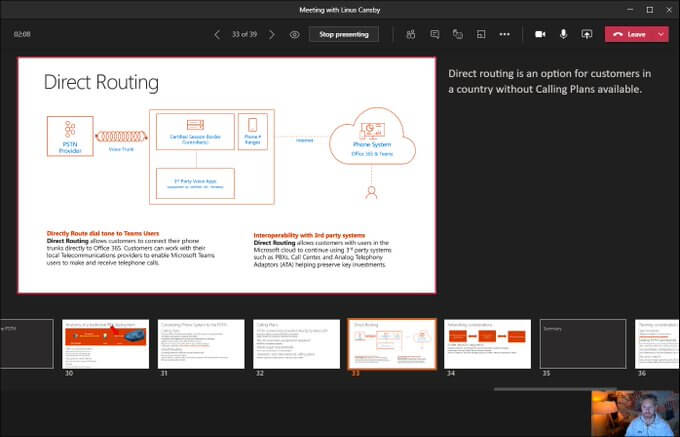Select the dark slide thumbnail before 30
Screen dimensions: 680x437
[x=26, y=344]
